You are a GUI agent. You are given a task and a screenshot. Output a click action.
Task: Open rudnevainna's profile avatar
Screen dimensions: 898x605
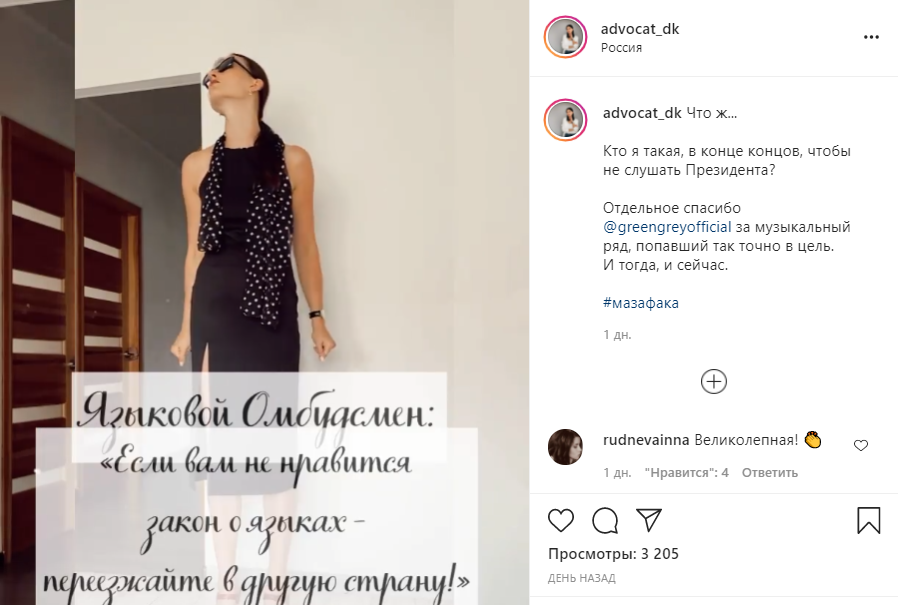[x=565, y=446]
